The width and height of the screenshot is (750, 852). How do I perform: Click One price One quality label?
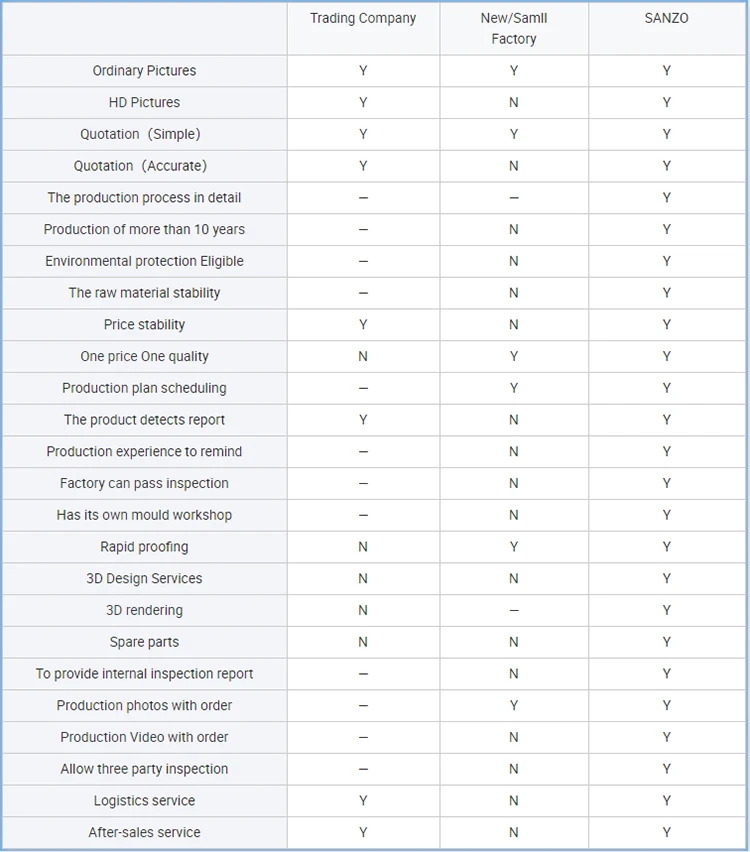[144, 356]
